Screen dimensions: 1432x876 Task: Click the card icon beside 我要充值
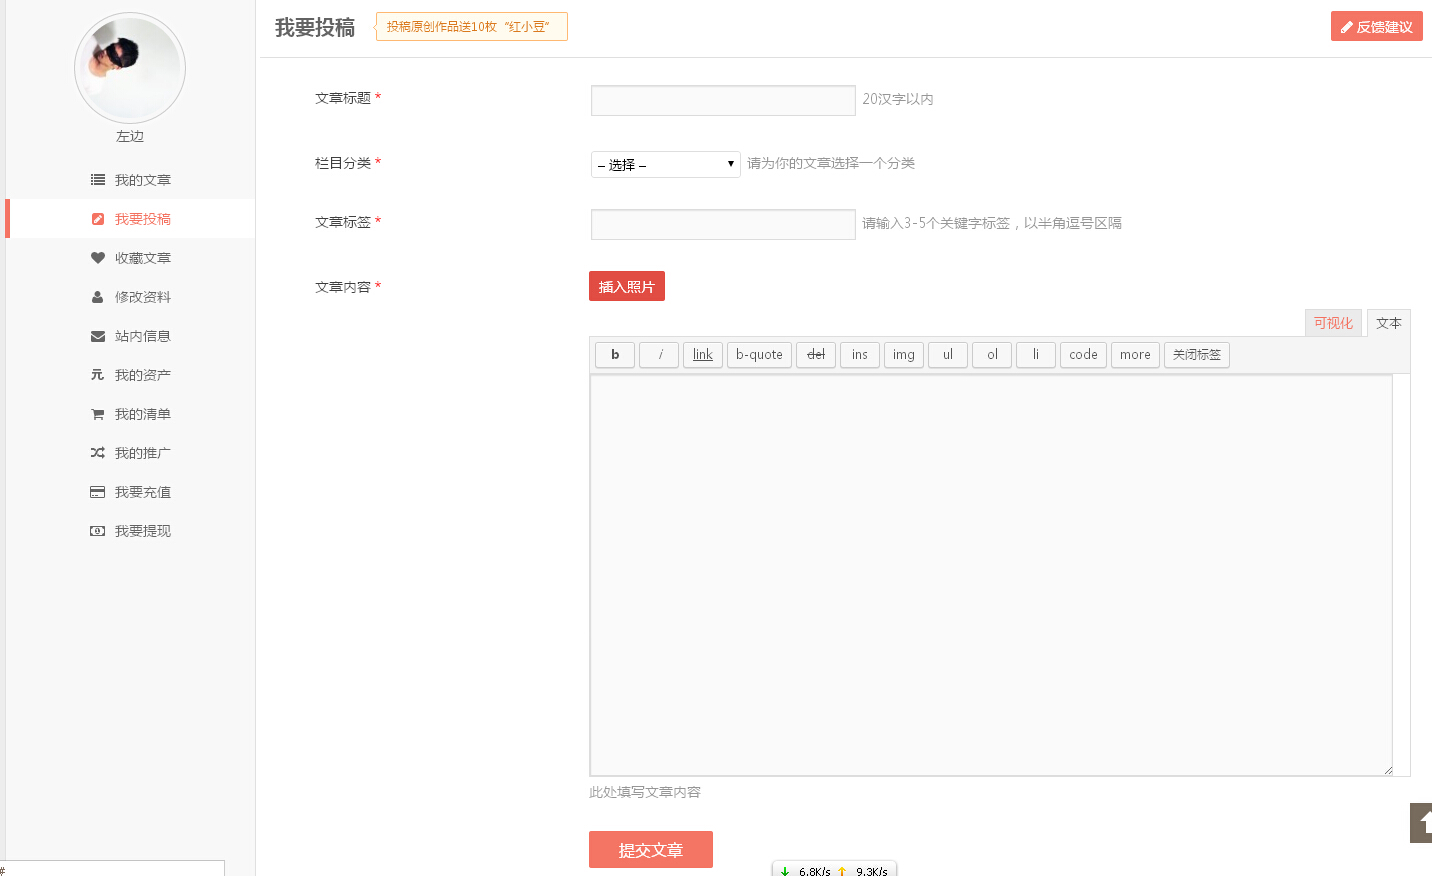98,492
